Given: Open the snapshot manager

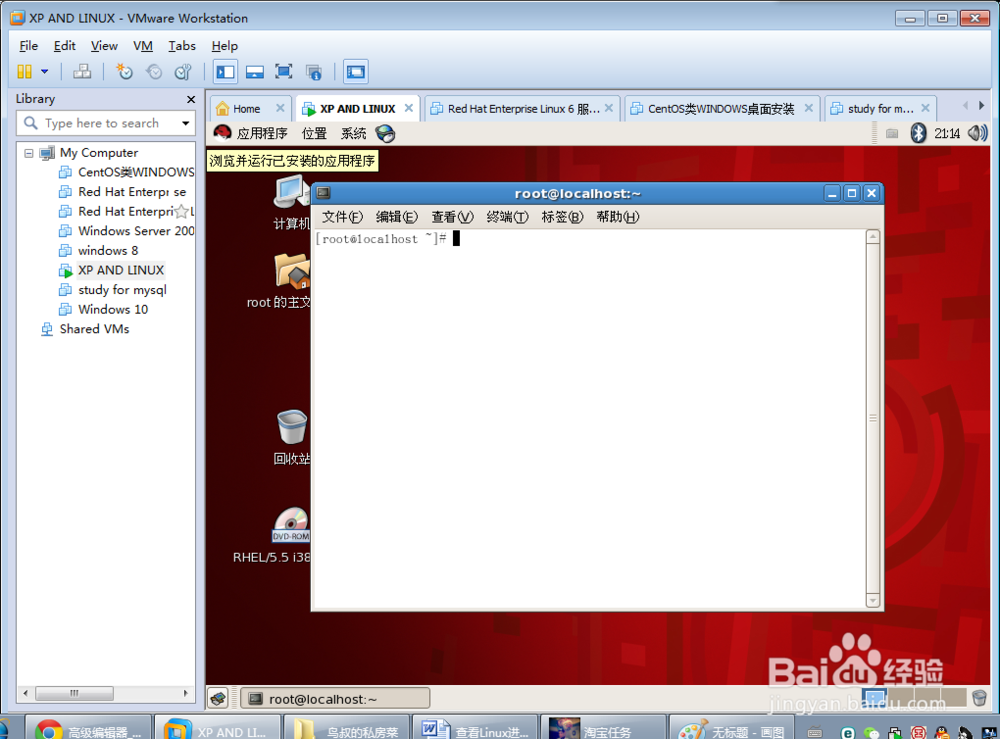Looking at the screenshot, I should click(x=183, y=71).
